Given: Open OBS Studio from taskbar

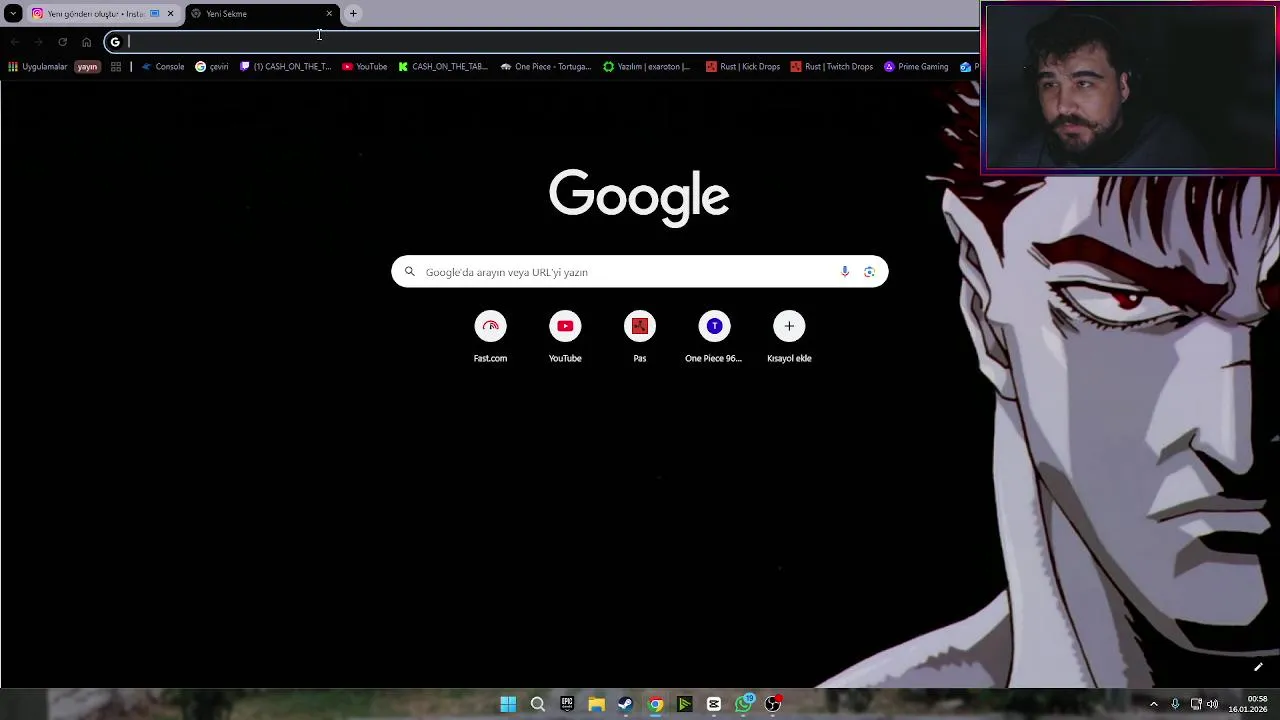Looking at the screenshot, I should [773, 704].
